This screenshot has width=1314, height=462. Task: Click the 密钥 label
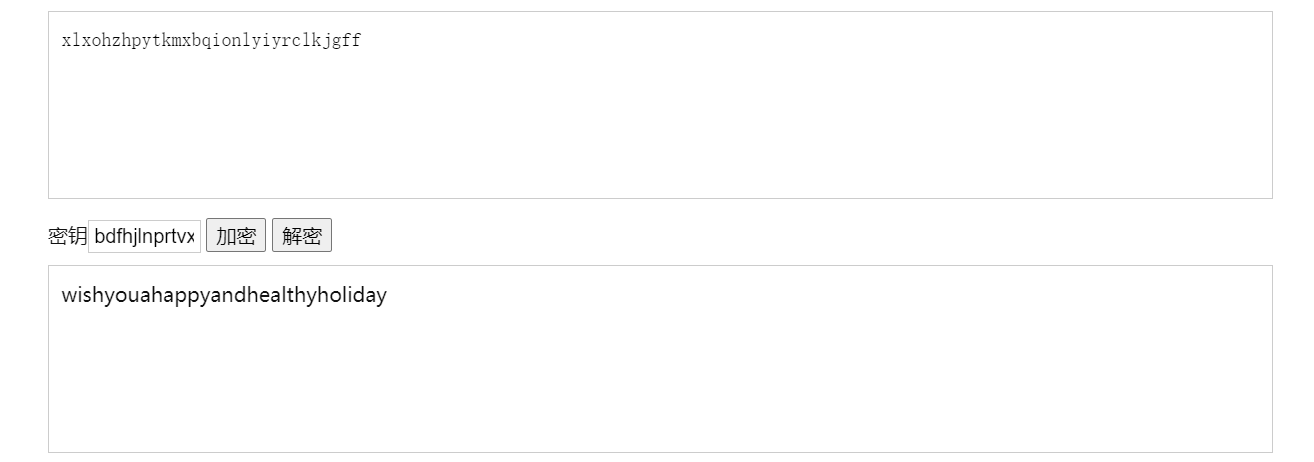(x=67, y=237)
